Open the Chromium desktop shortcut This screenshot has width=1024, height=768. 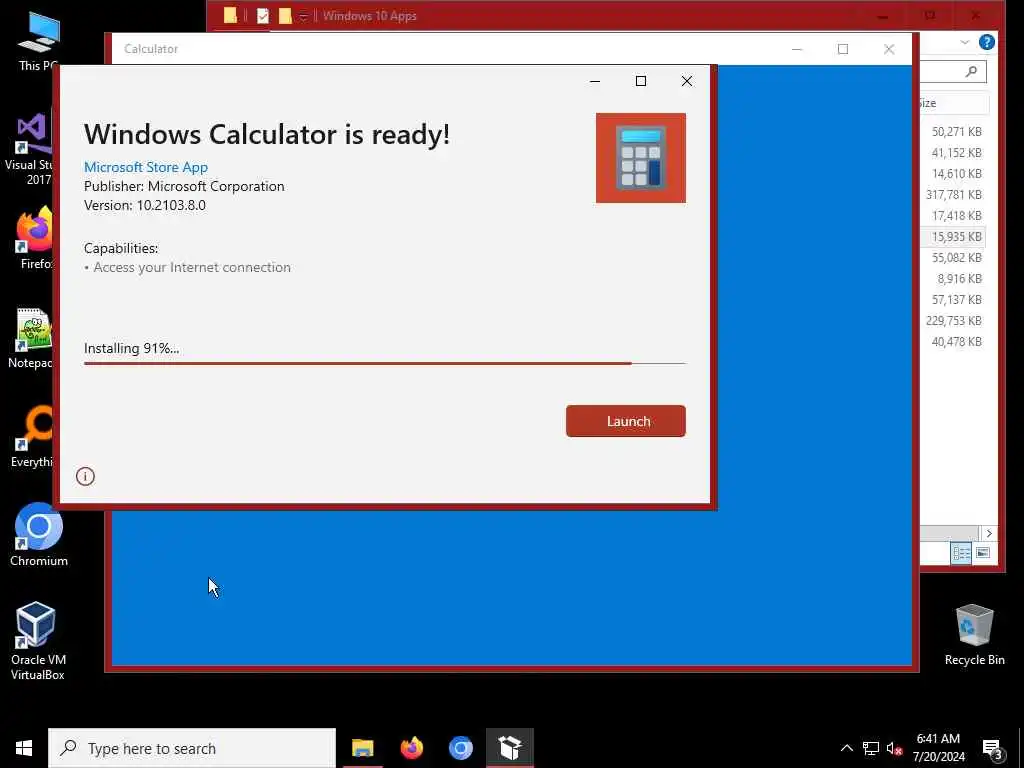pos(39,535)
